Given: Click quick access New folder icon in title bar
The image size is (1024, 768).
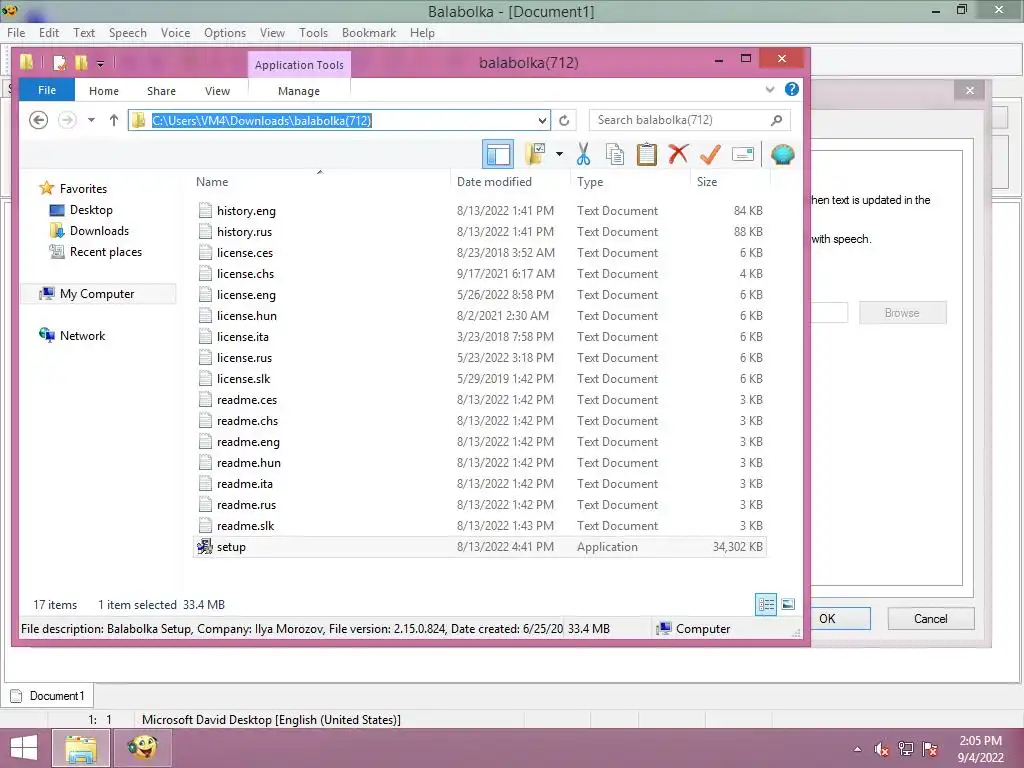Looking at the screenshot, I should pyautogui.click(x=81, y=63).
